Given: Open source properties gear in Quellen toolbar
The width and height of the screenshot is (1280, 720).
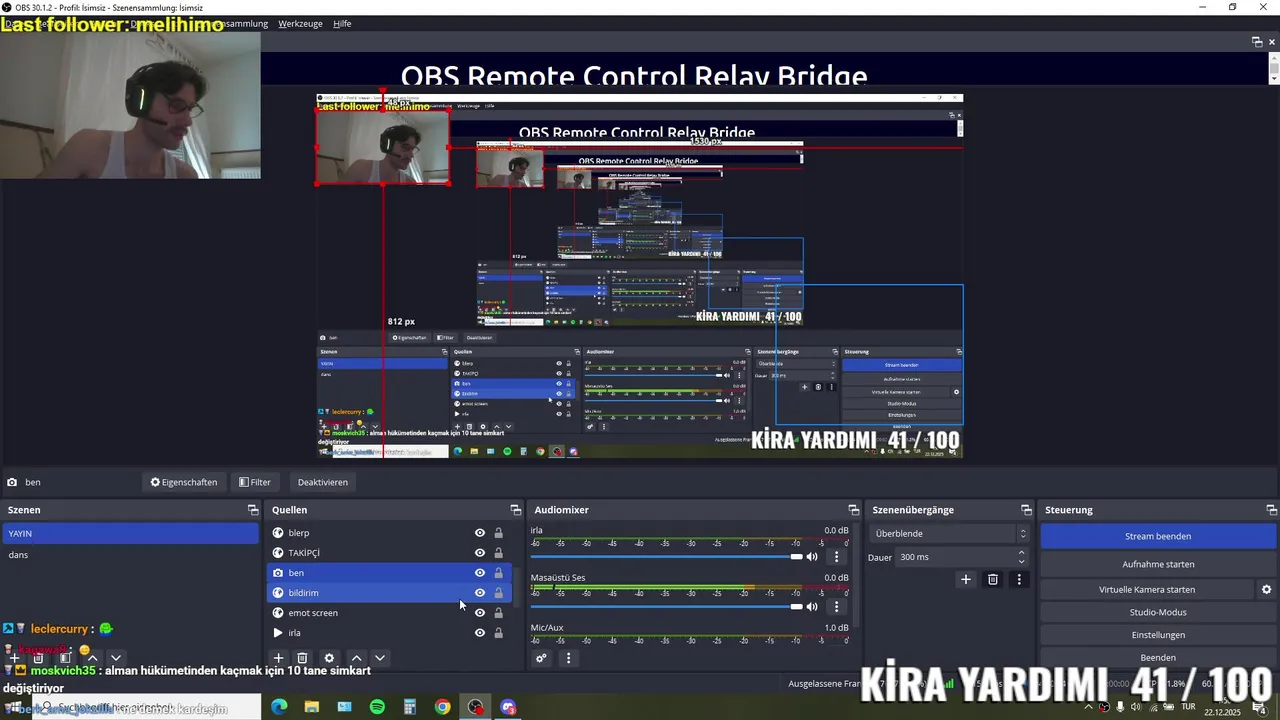Looking at the screenshot, I should pos(329,658).
